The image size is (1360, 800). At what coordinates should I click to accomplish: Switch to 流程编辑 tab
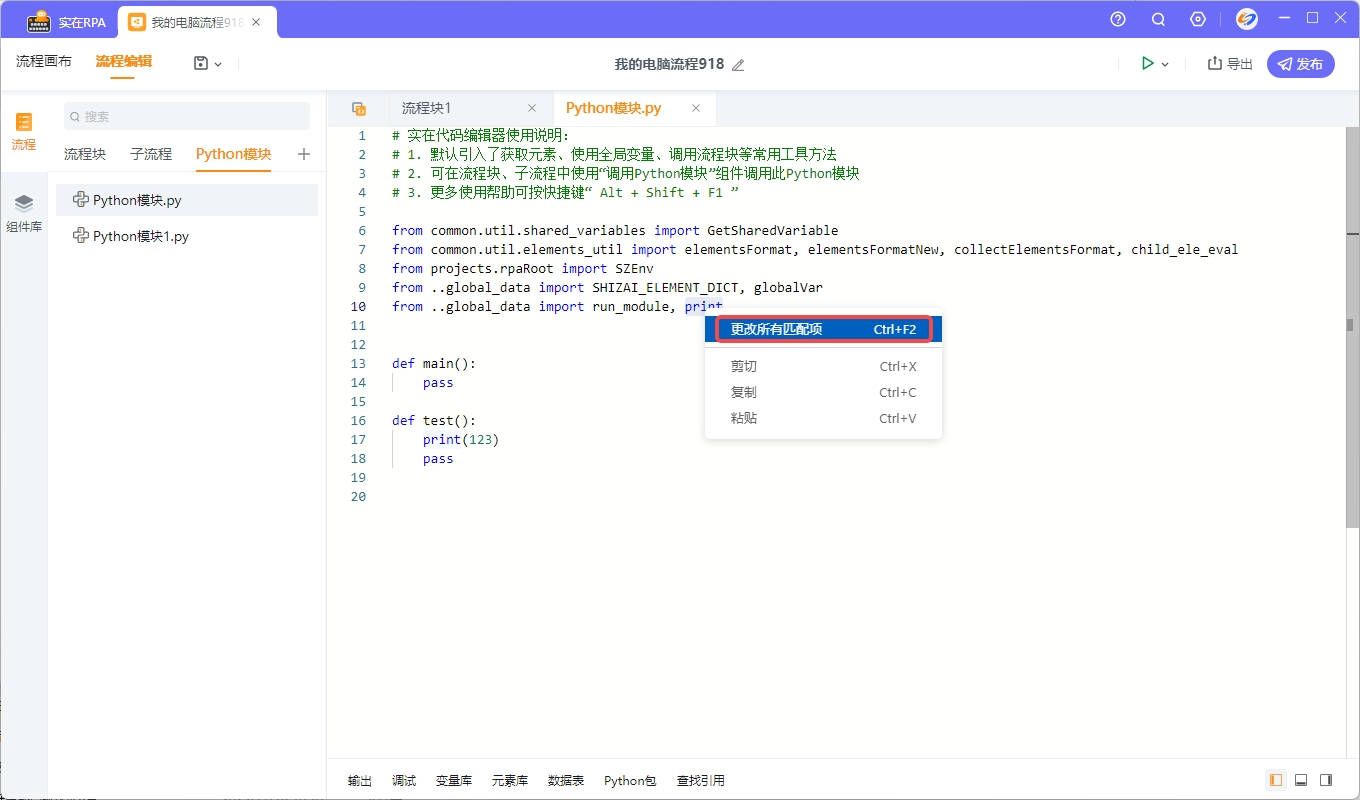(124, 61)
